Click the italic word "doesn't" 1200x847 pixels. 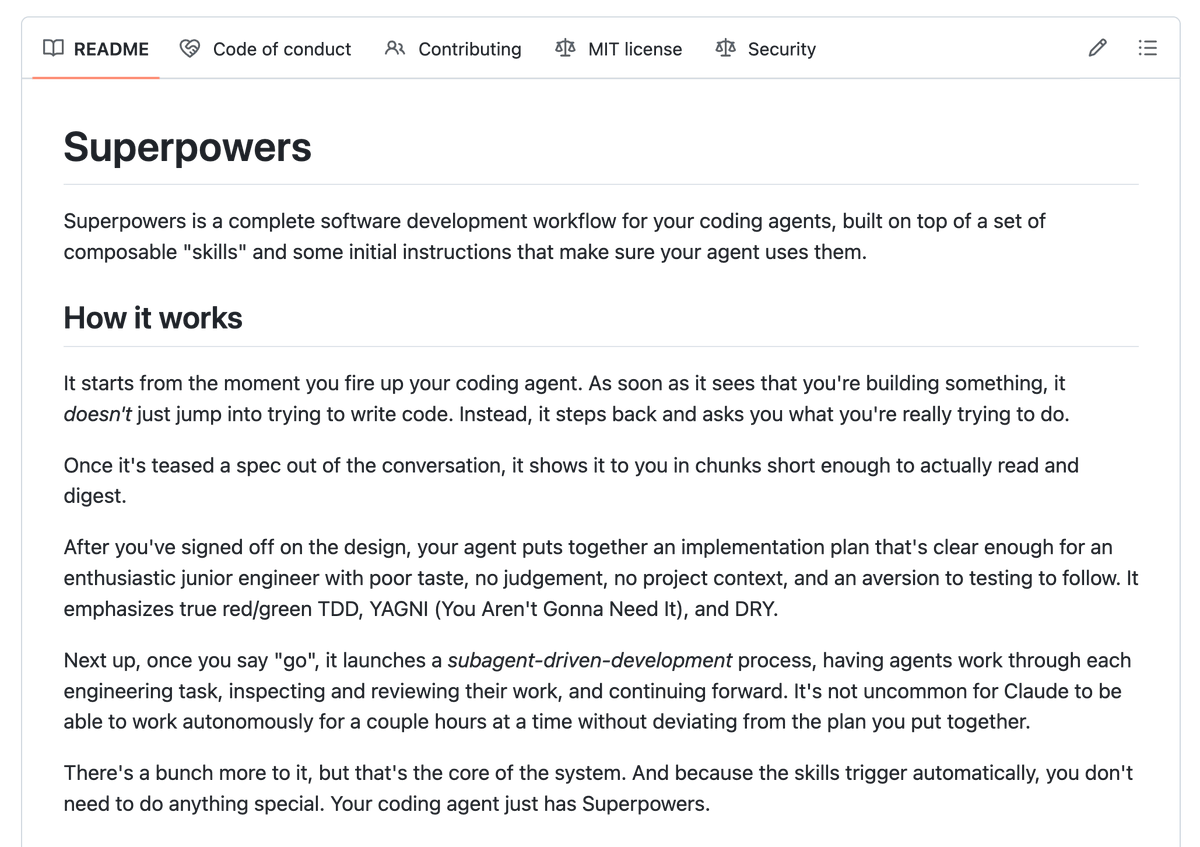pyautogui.click(x=98, y=414)
